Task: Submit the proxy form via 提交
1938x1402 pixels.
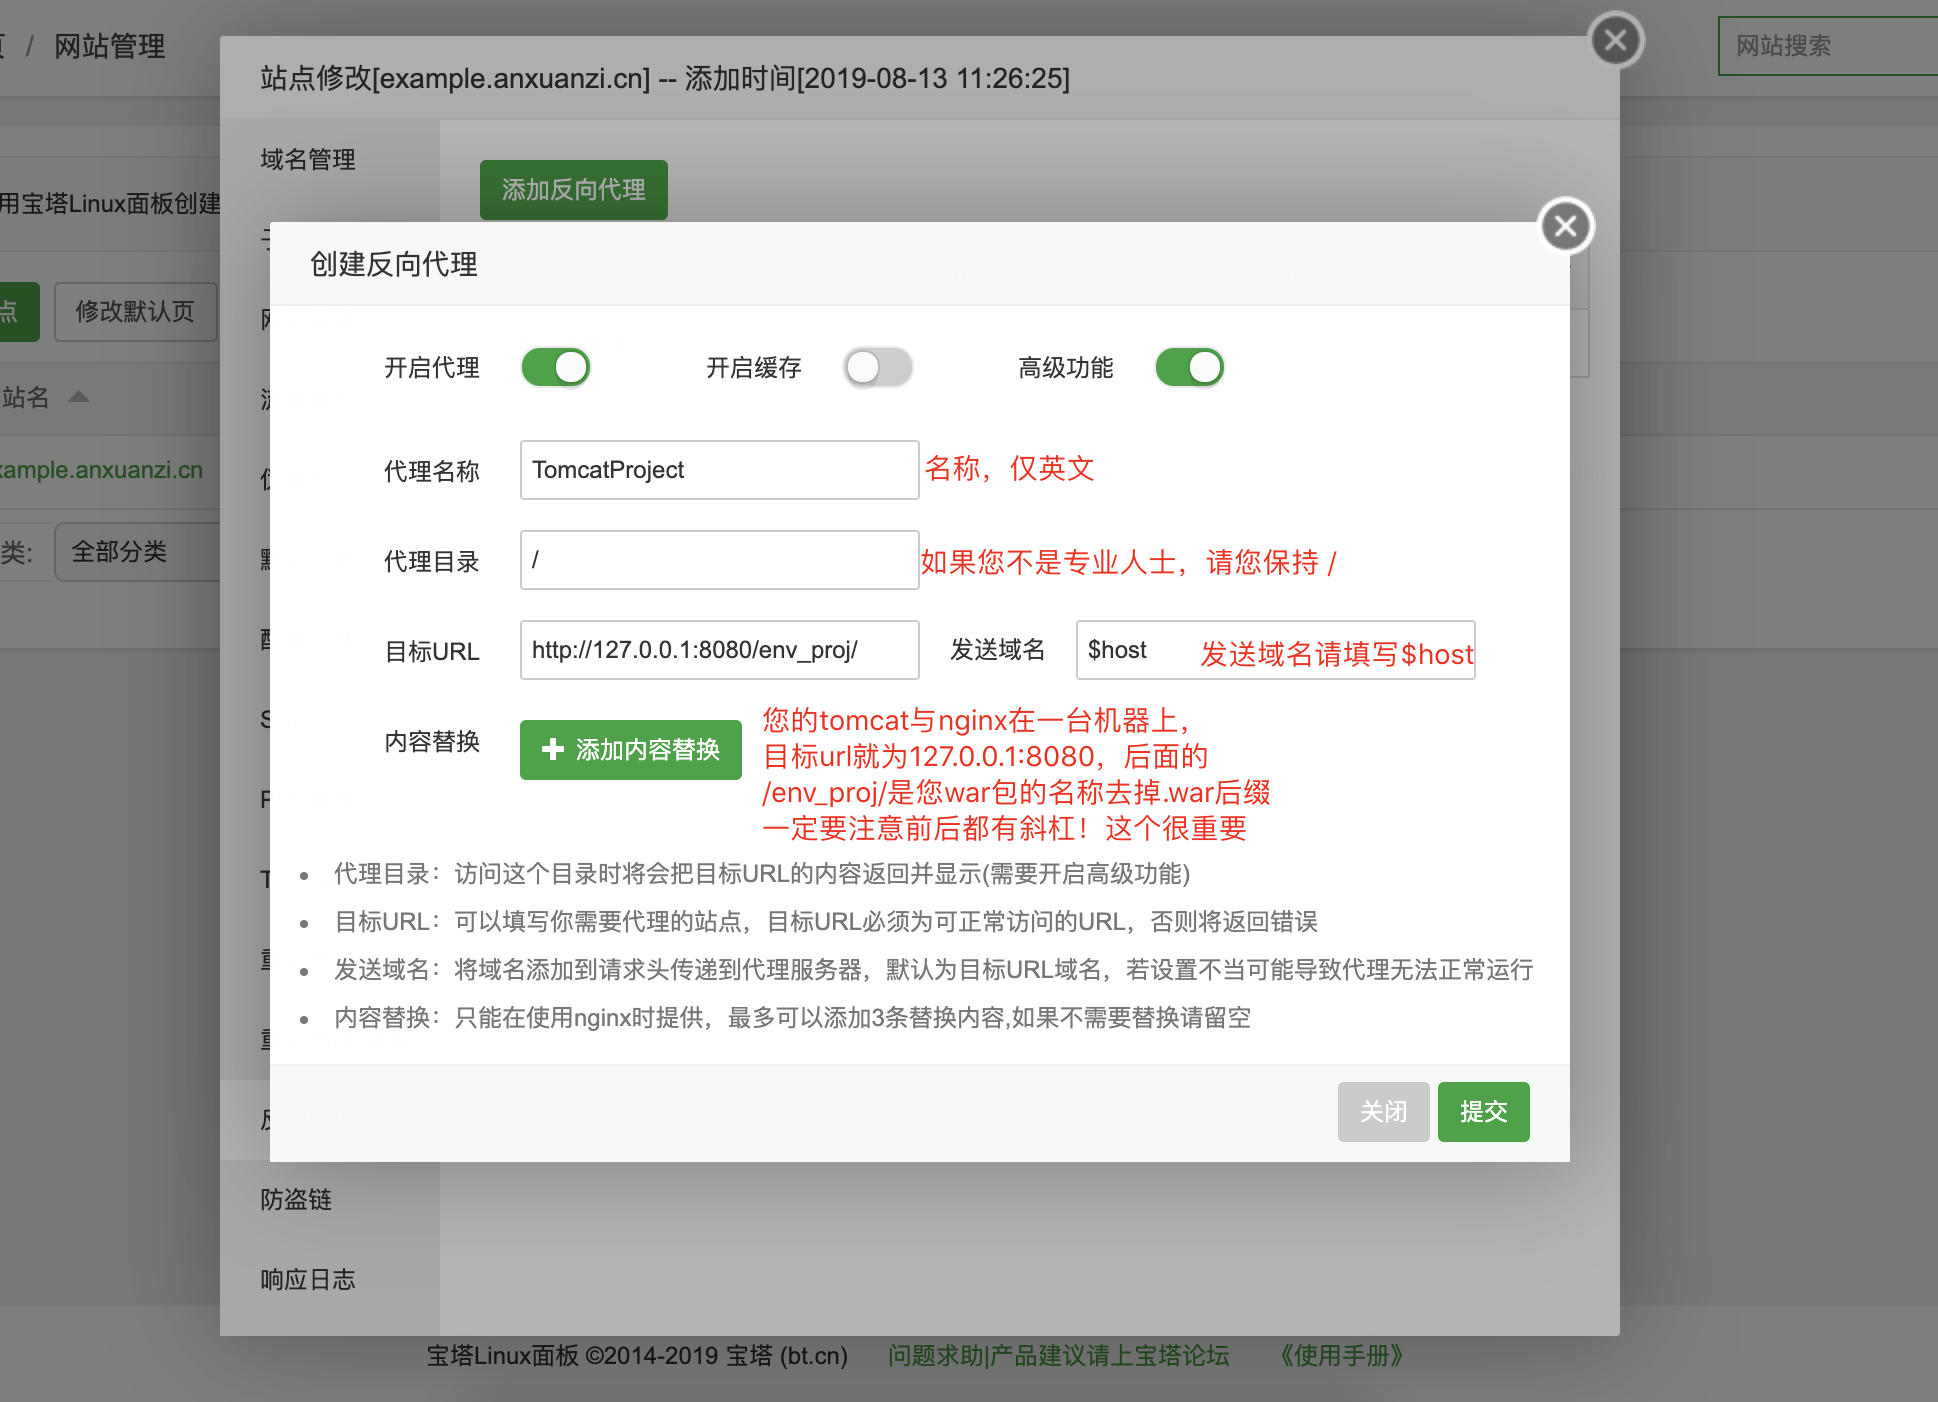Action: tap(1483, 1111)
